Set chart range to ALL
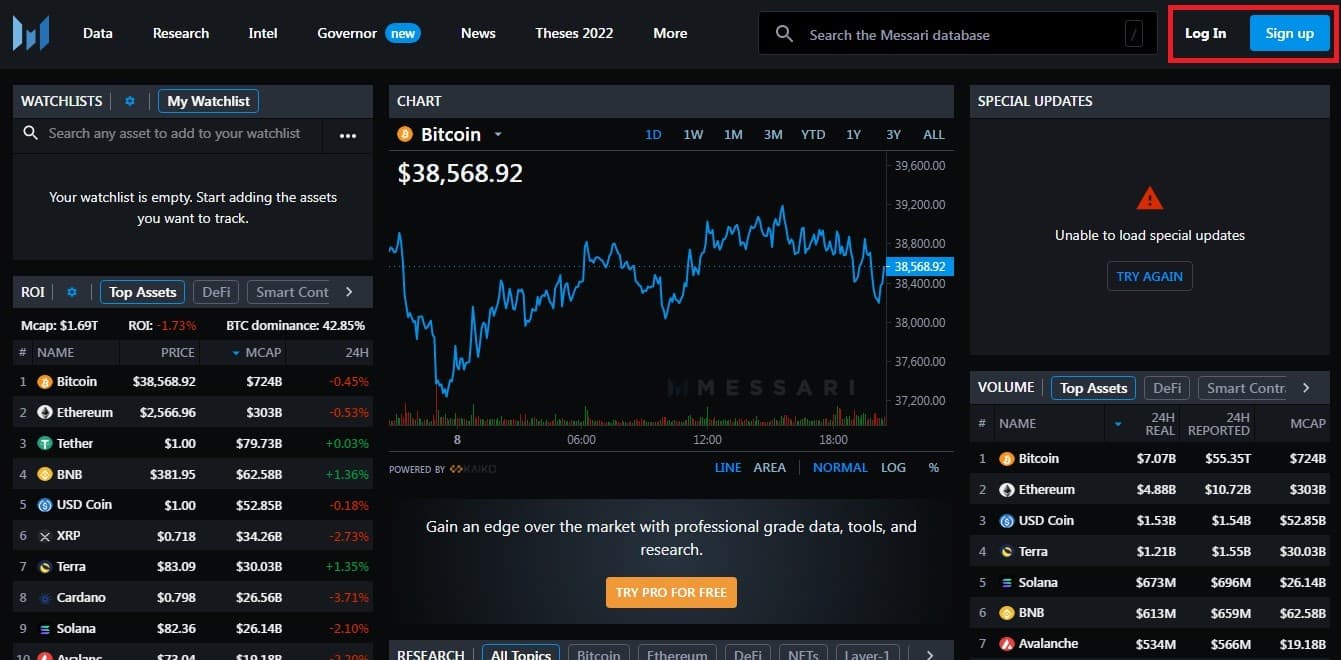1341x660 pixels. pos(933,134)
